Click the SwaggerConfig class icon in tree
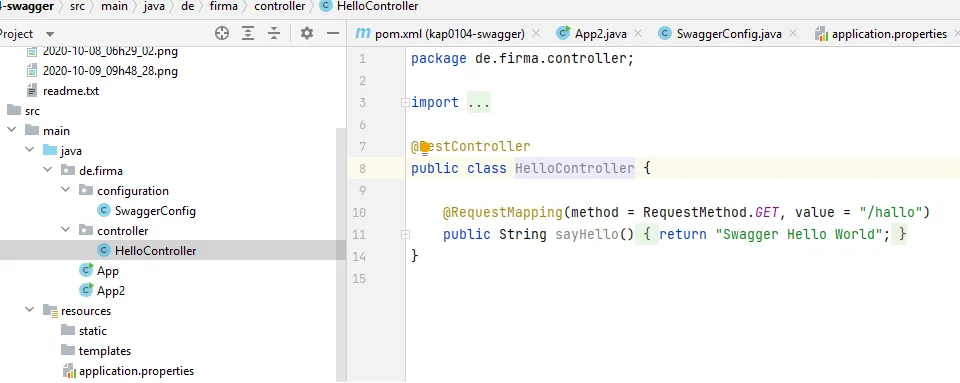 [x=105, y=210]
